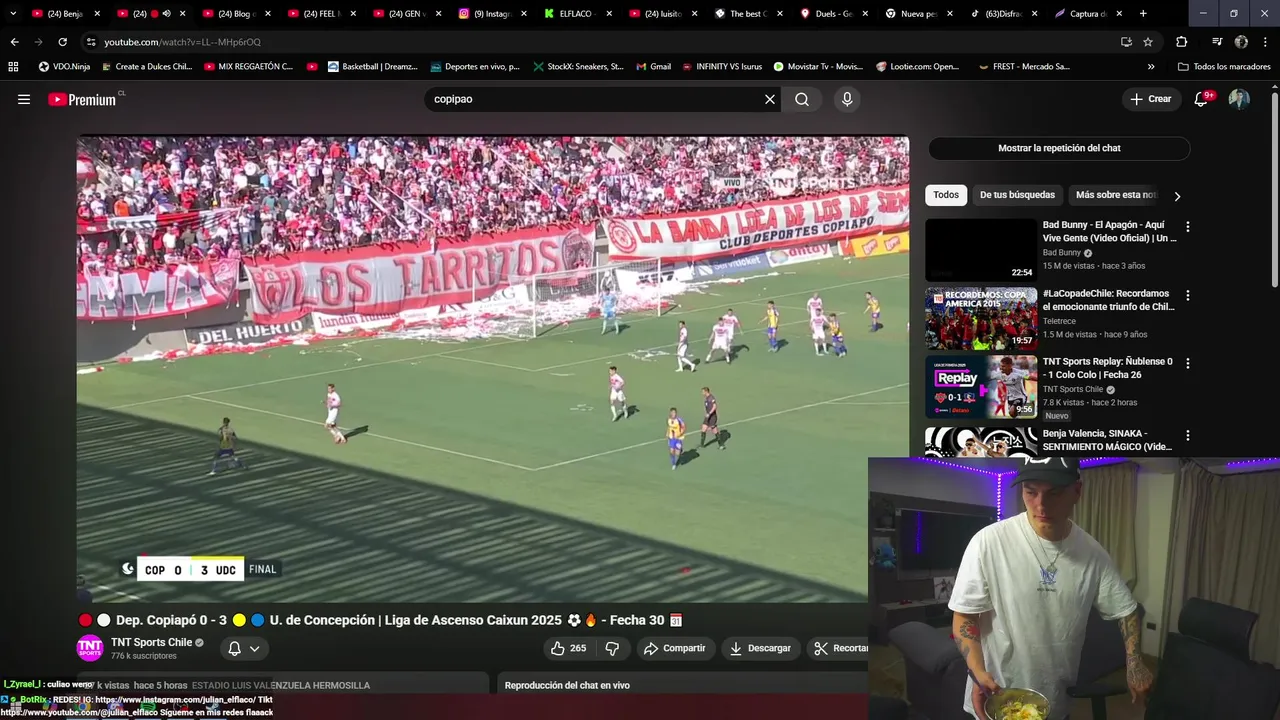Expand hidden bookmarks with double chevron

1151,67
